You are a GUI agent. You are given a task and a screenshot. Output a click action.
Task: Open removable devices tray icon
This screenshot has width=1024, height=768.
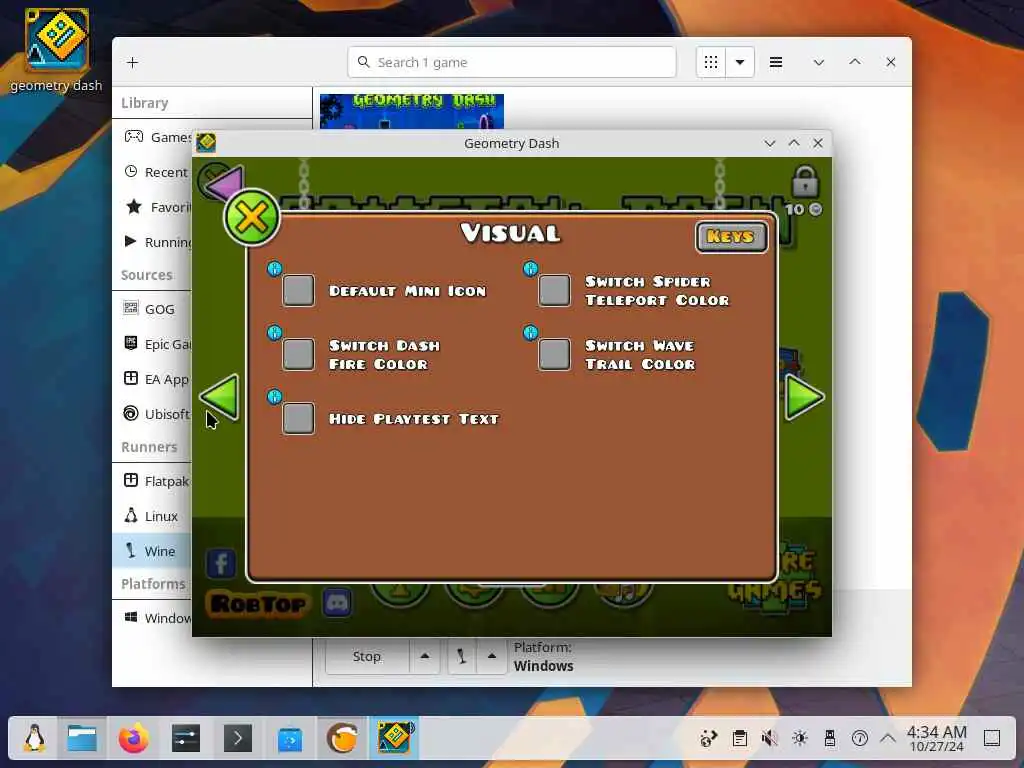pos(829,739)
